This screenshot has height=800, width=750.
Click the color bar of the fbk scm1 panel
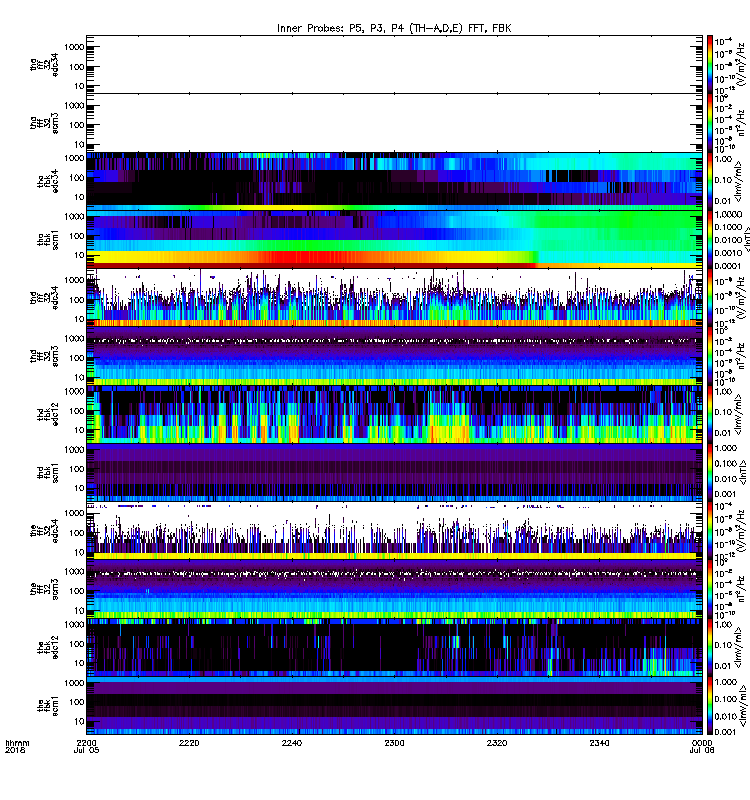pos(710,706)
